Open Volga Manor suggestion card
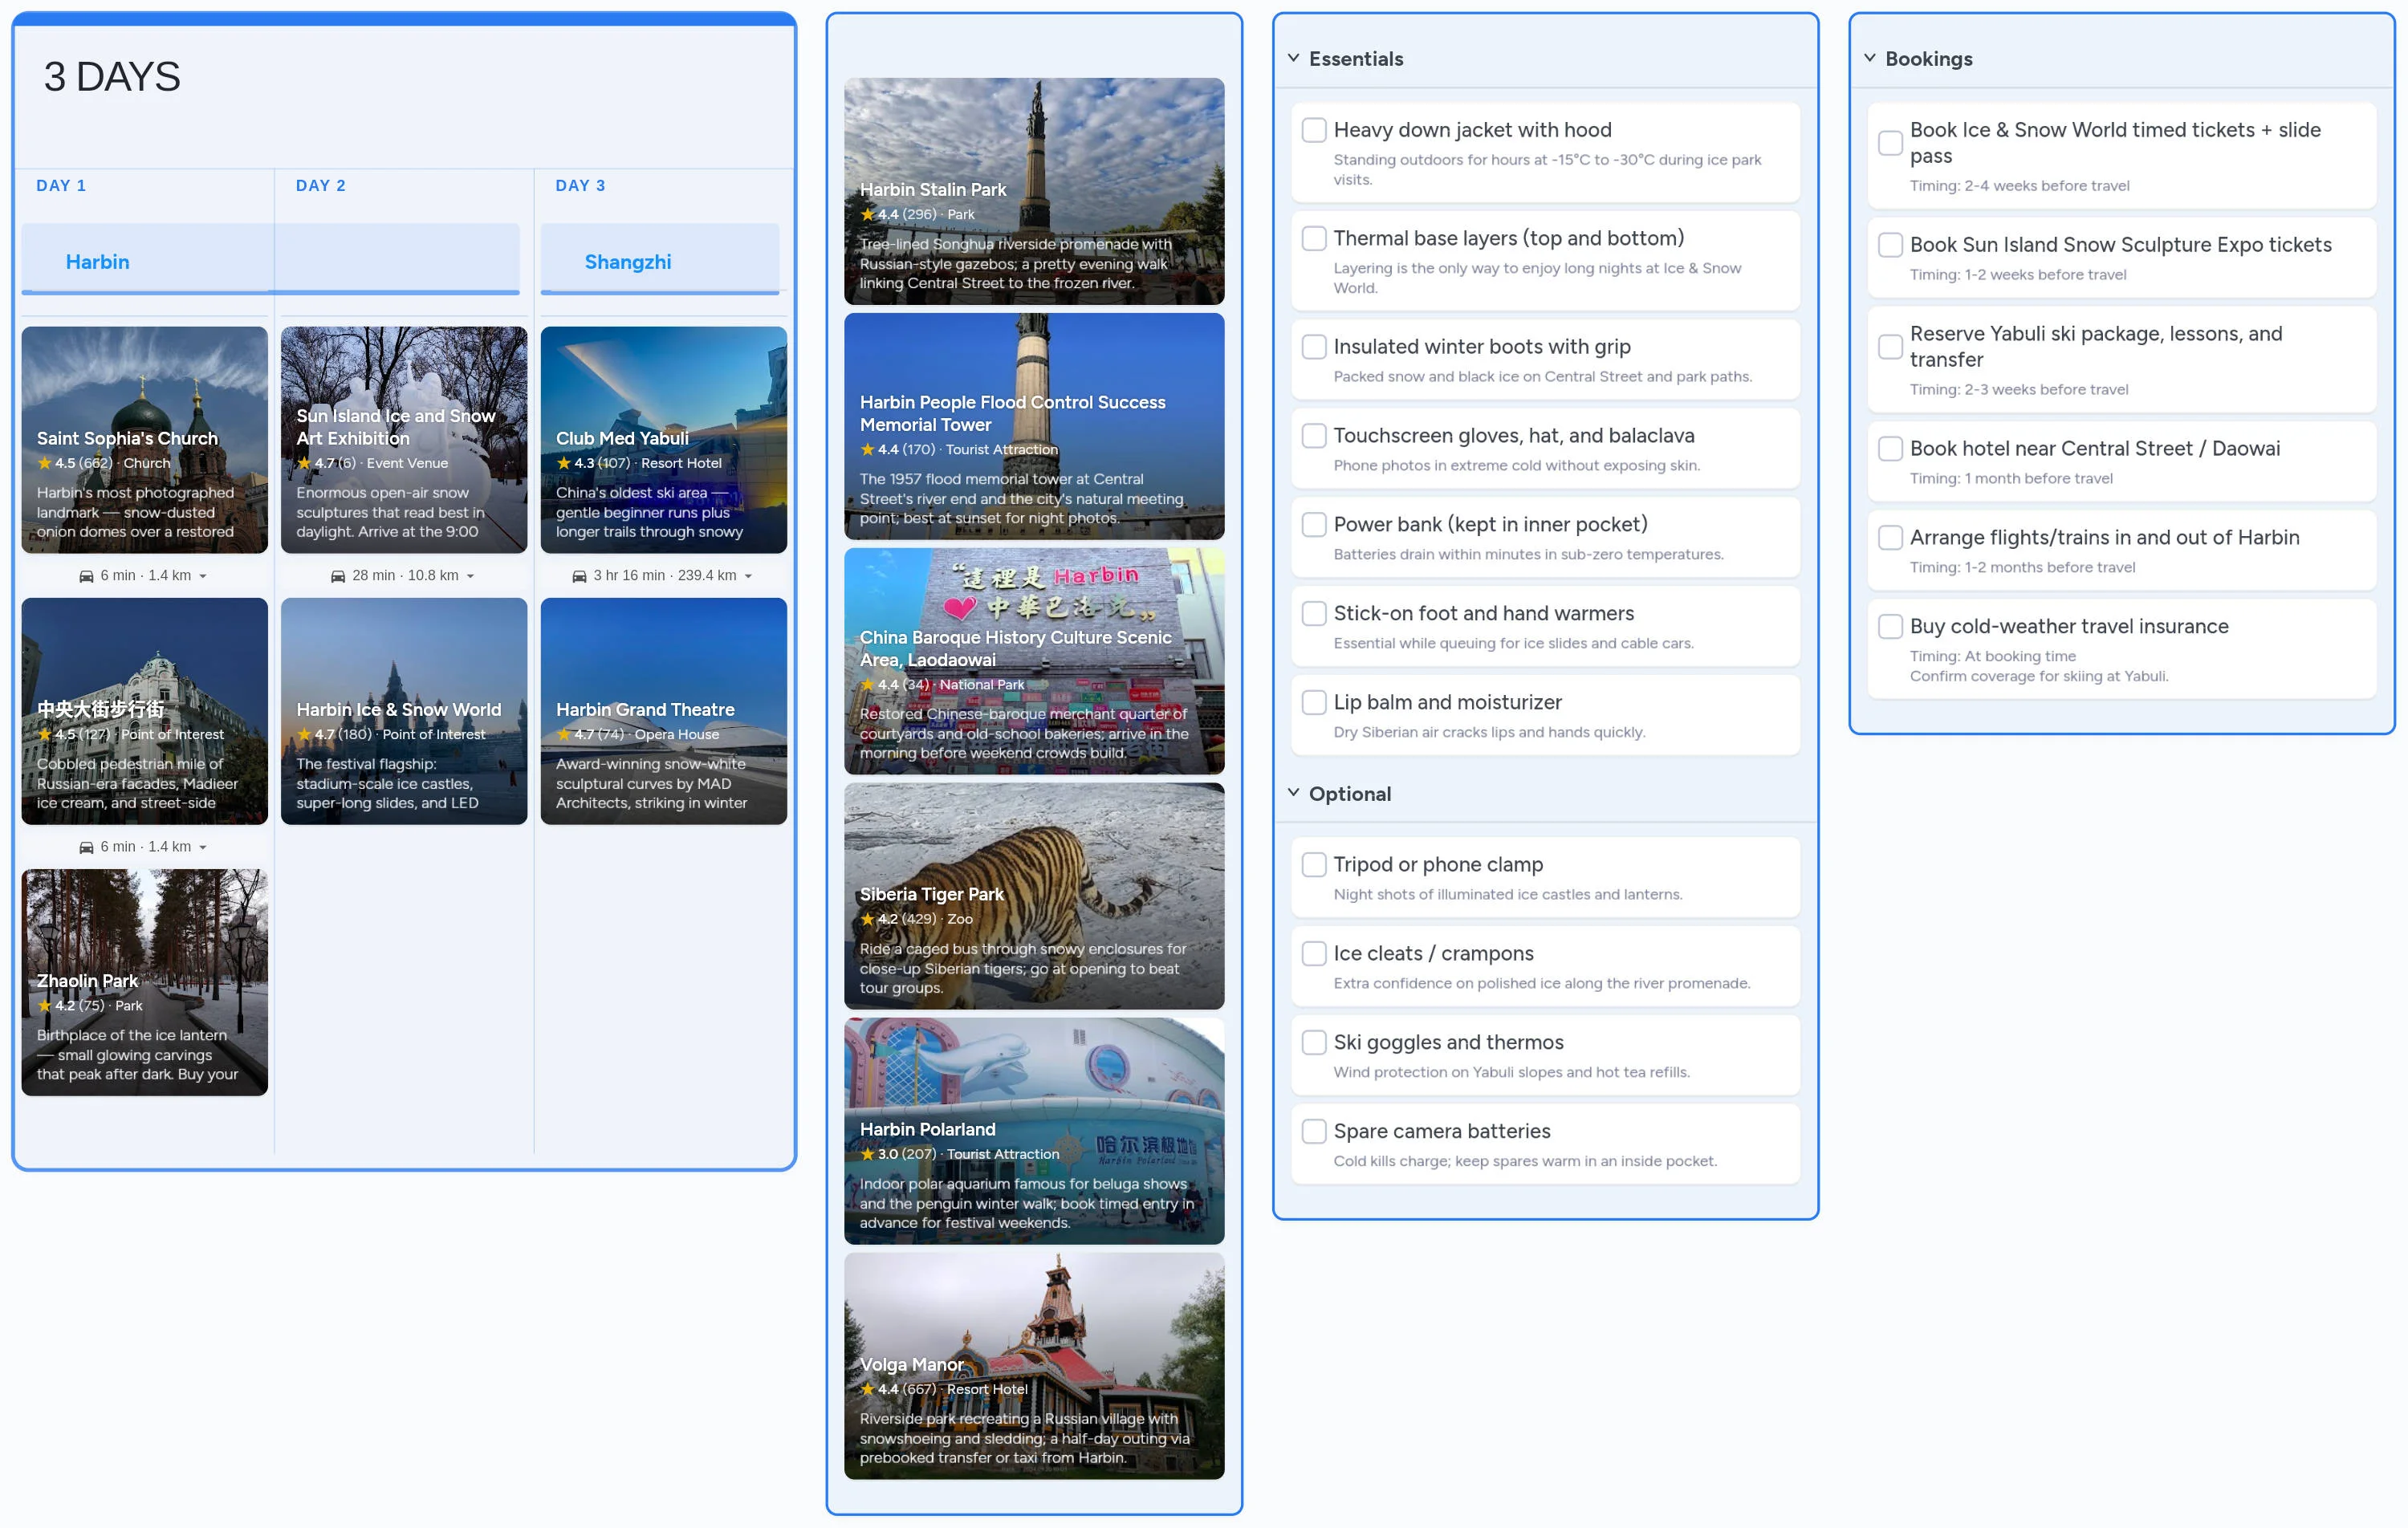Image resolution: width=2408 pixels, height=1528 pixels. 1034,1366
